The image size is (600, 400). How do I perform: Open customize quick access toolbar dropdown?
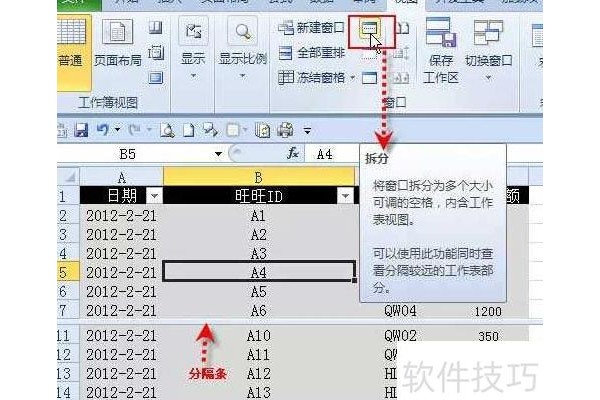tap(307, 131)
